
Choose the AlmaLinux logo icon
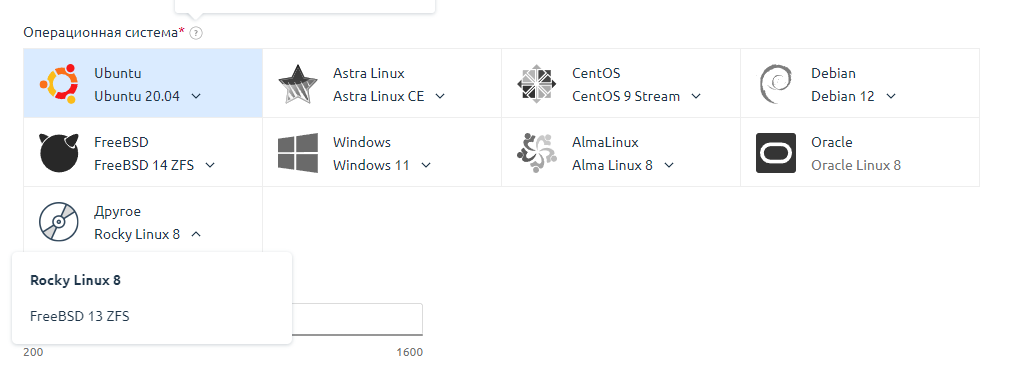pos(537,153)
